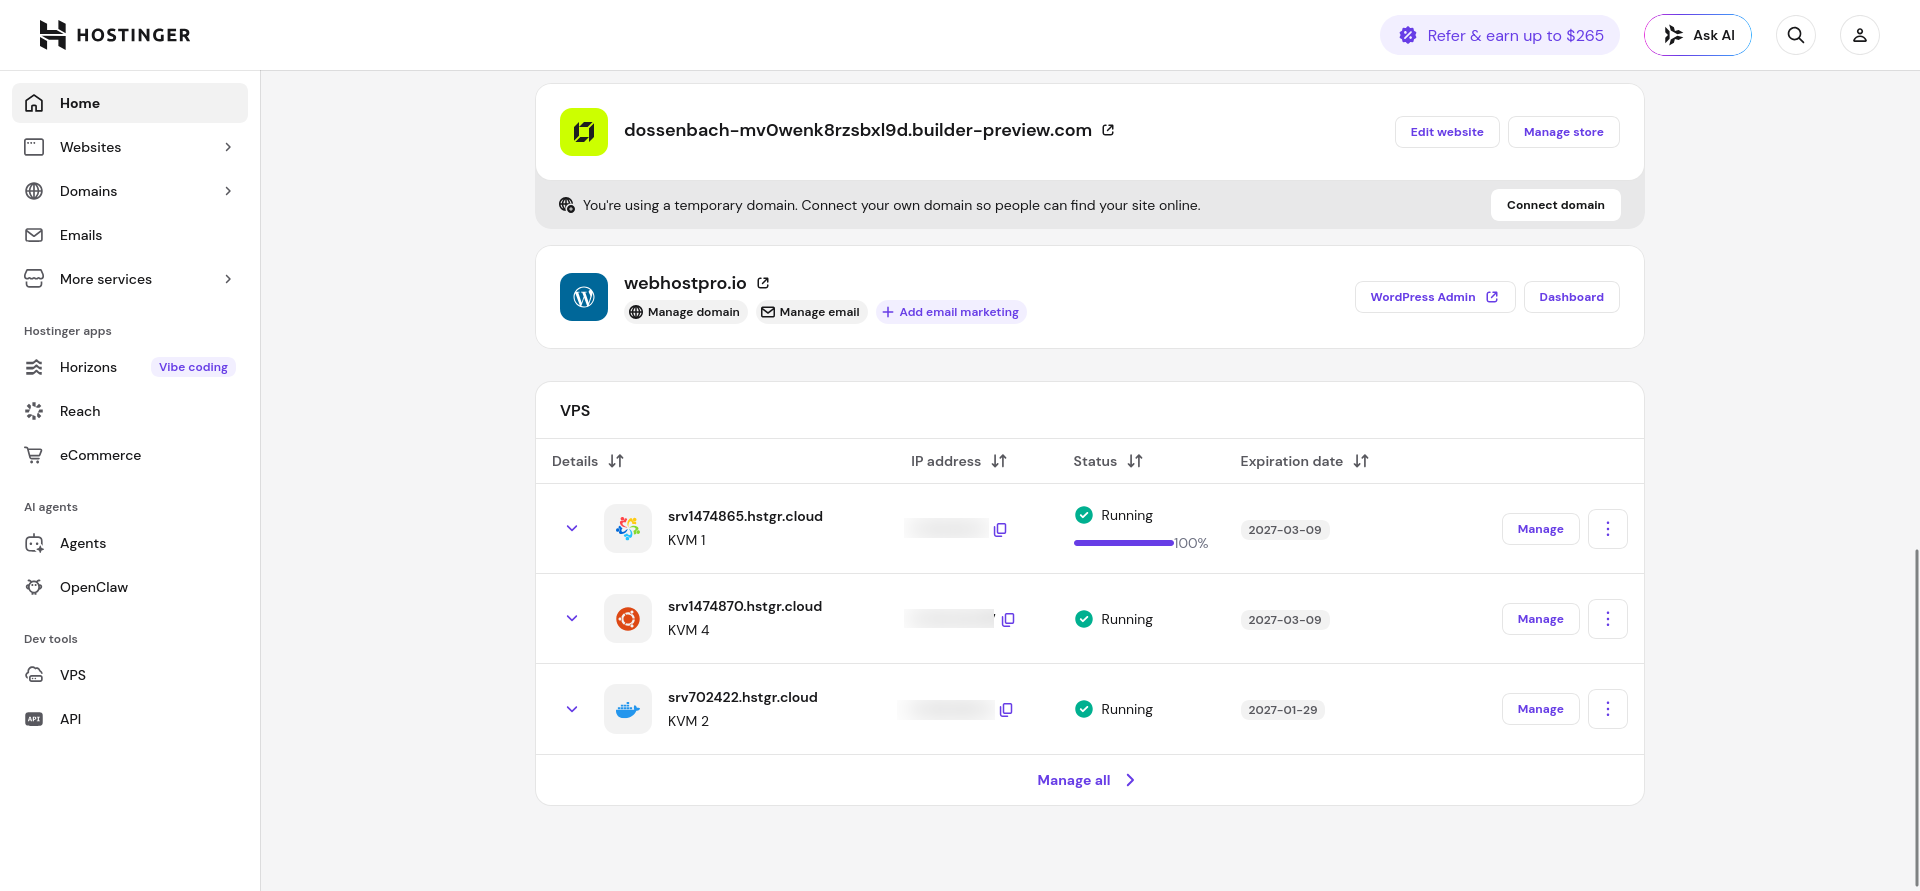Click the OpenClaw icon in sidebar
This screenshot has height=891, width=1920.
(x=34, y=587)
